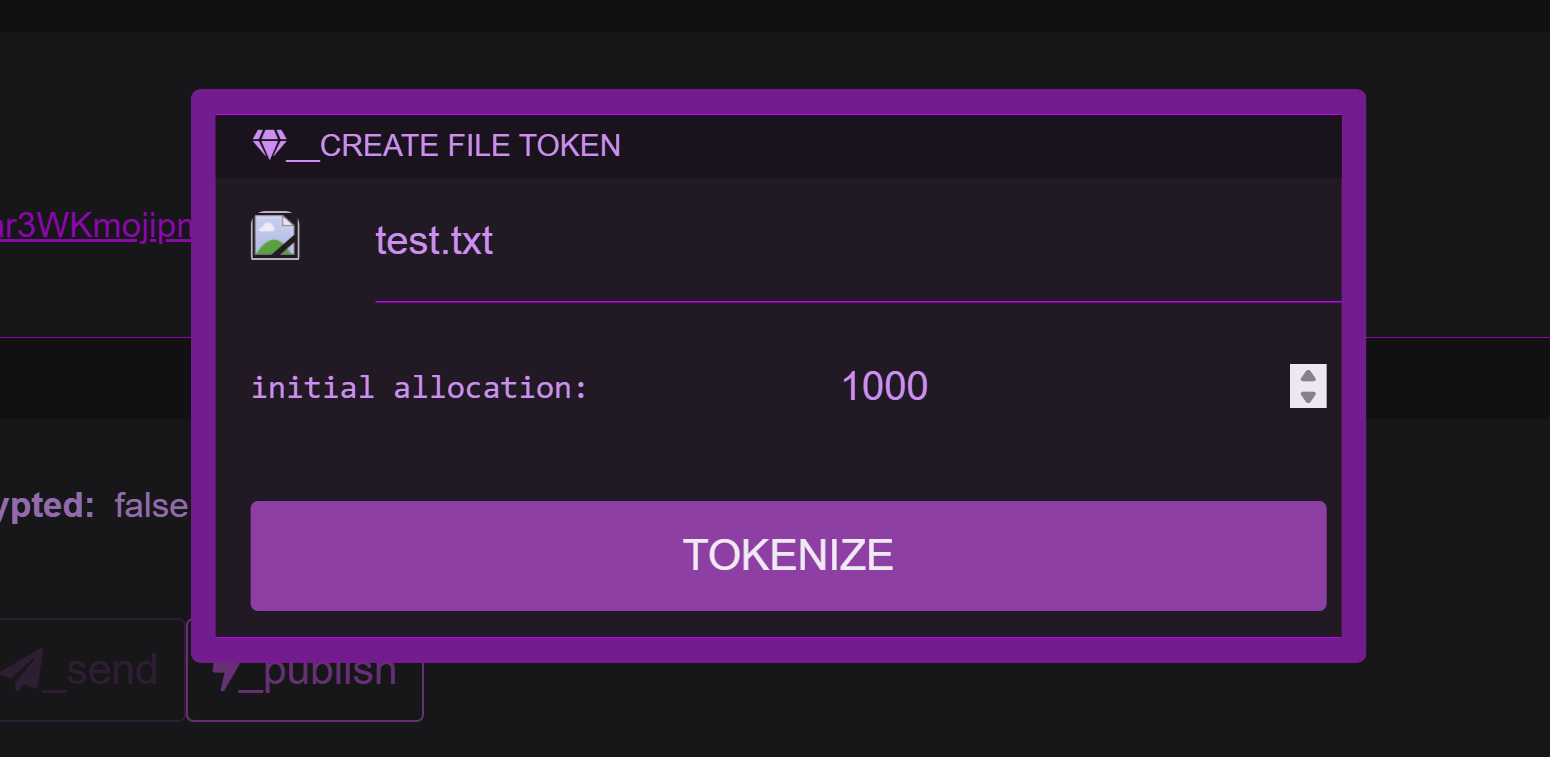Viewport: 1550px width, 757px height.
Task: Increase initial allocation with up arrow
Action: click(1308, 376)
